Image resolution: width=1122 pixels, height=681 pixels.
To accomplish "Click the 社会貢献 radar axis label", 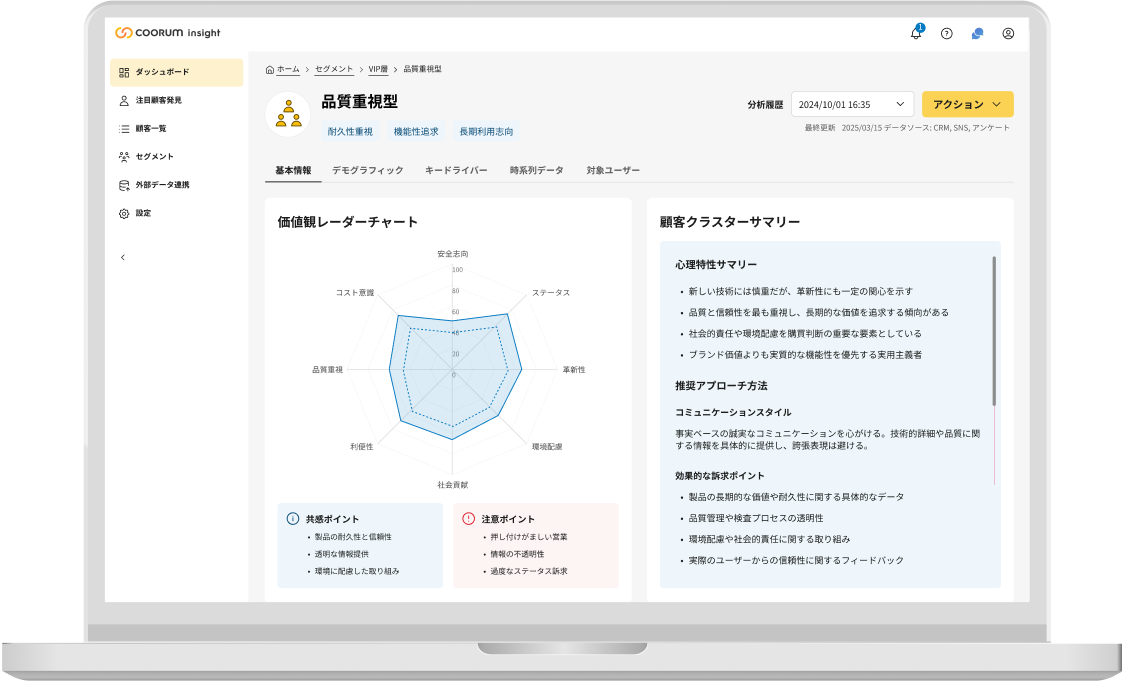I will pos(453,485).
